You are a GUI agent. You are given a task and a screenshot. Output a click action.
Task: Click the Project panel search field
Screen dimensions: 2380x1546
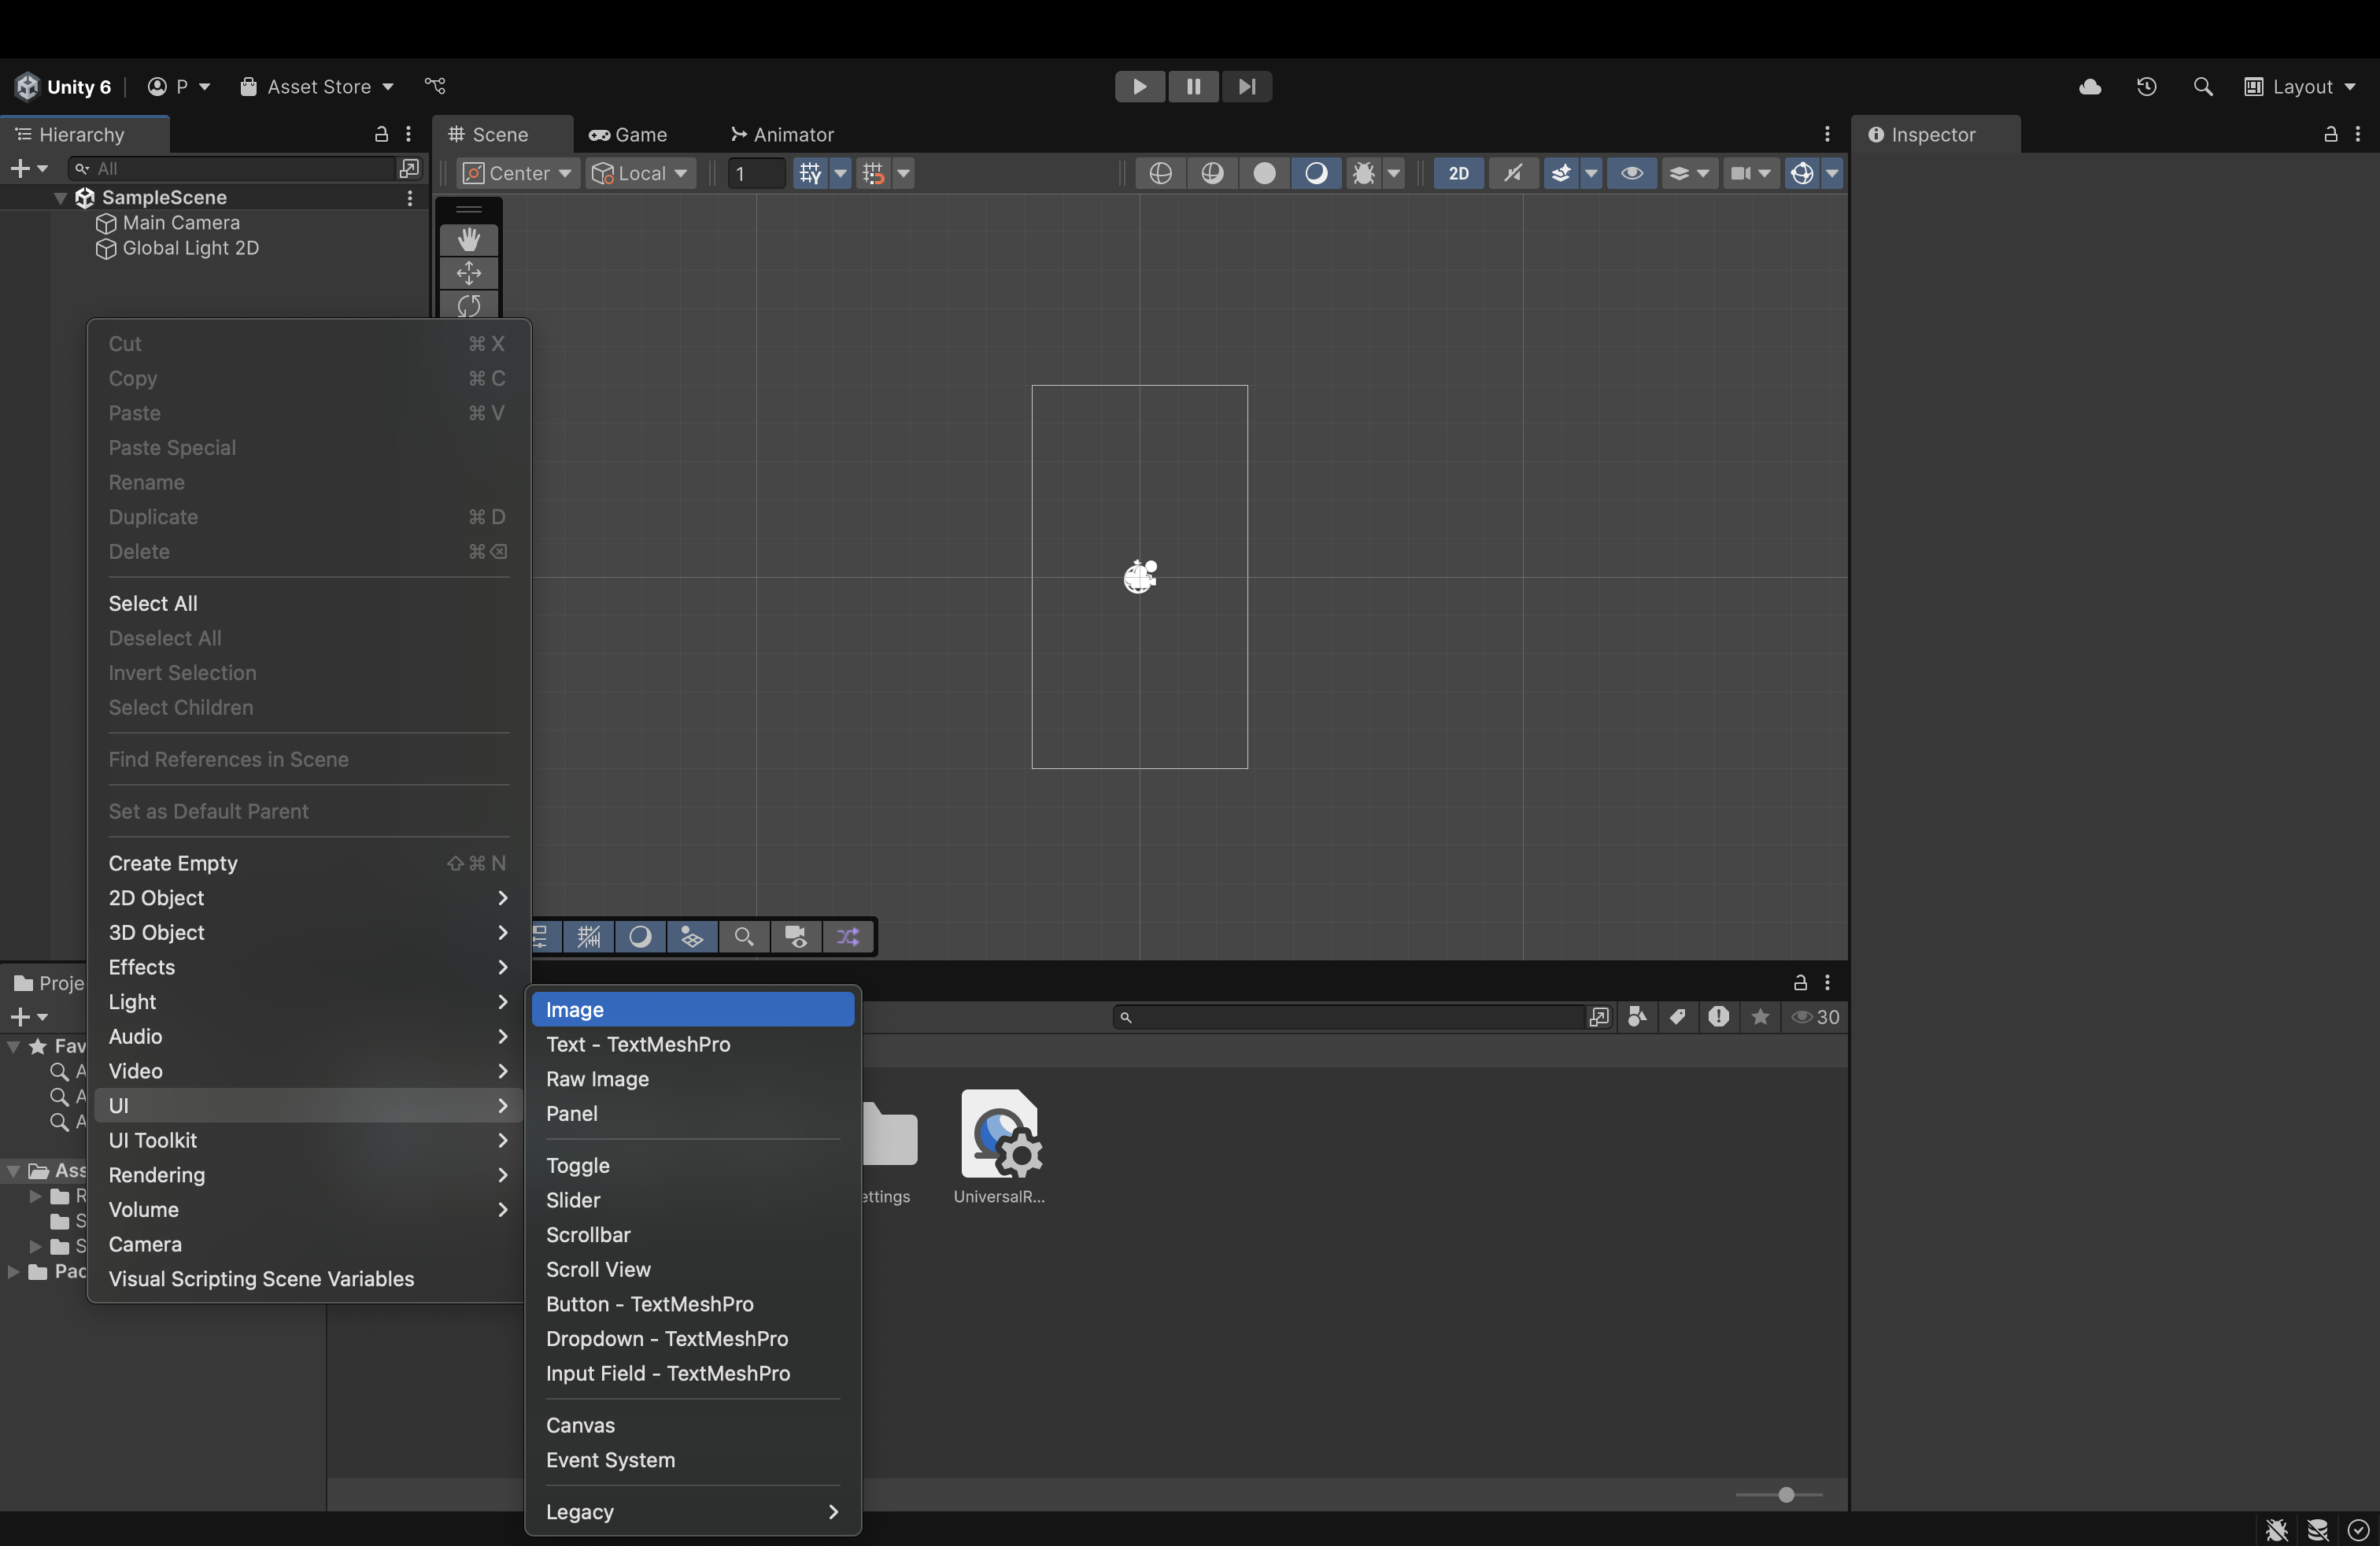(x=1350, y=1017)
